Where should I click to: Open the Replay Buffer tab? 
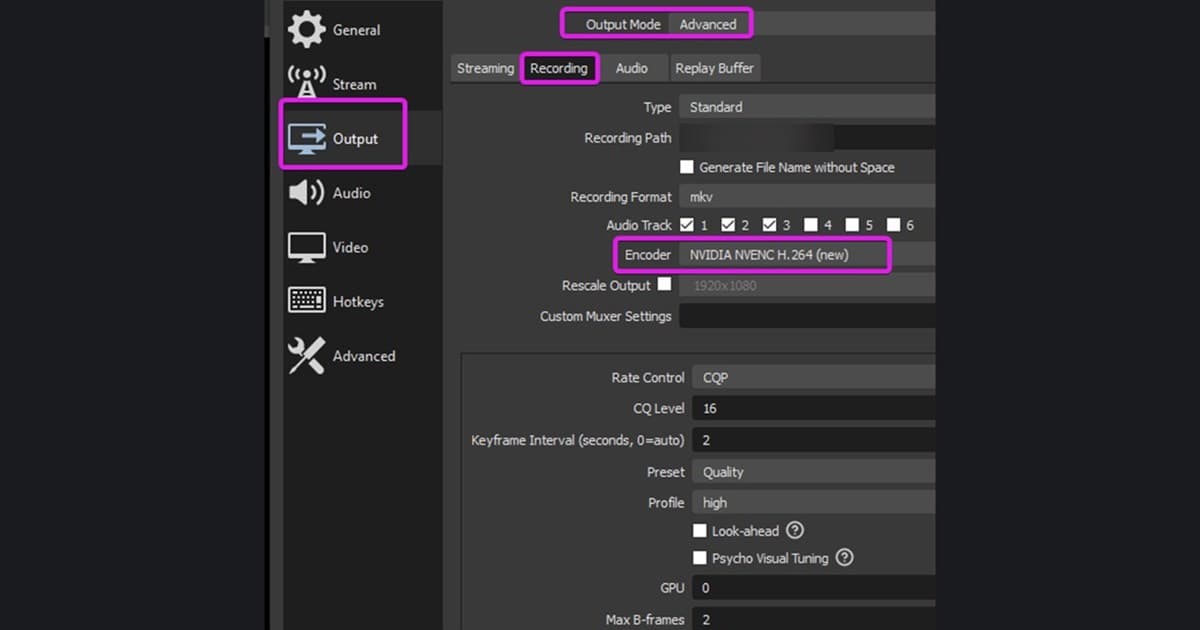coord(715,68)
